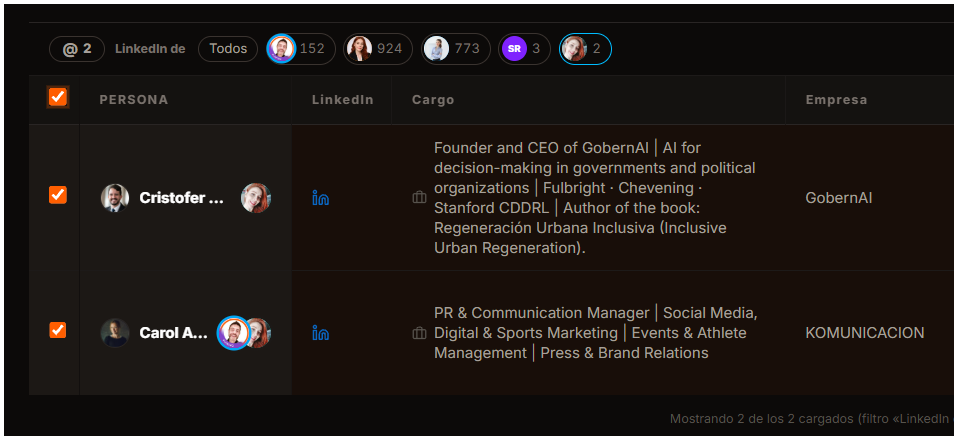Uncheck the Cristofer row checkbox
Viewport: 958px width, 440px height.
pos(57,195)
